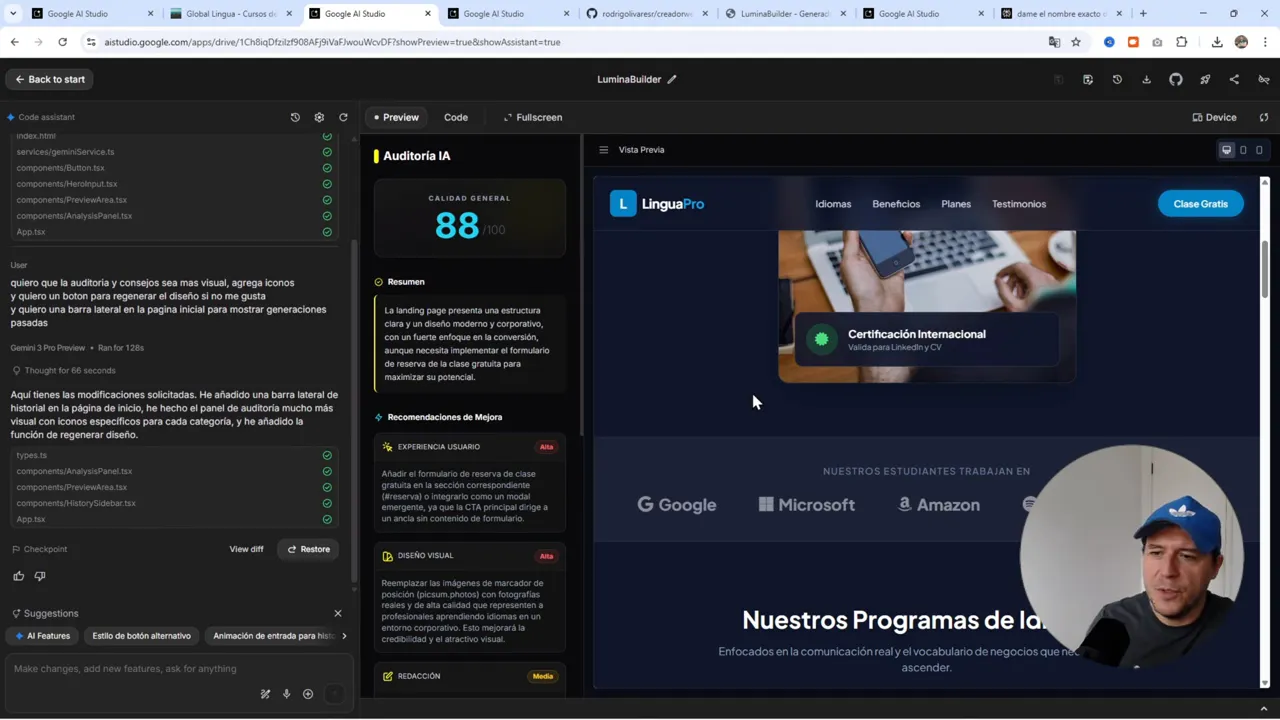The height and width of the screenshot is (720, 1280).
Task: Open the Share icon in the top toolbar
Action: [1234, 79]
